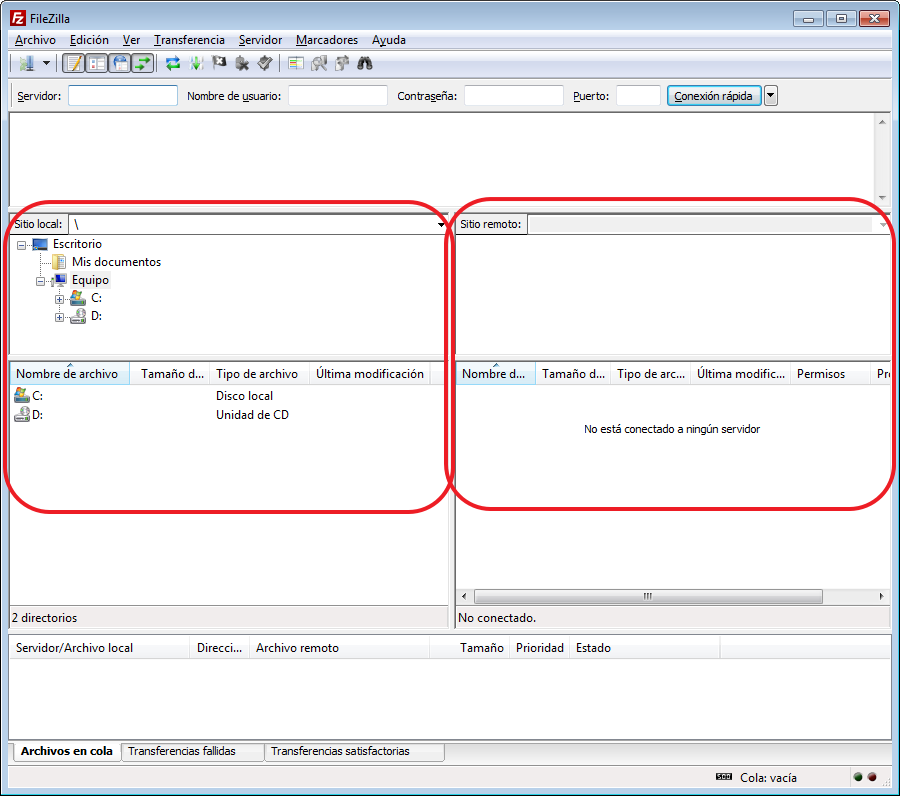
Task: Open the Site Manager icon
Action: [x=25, y=64]
